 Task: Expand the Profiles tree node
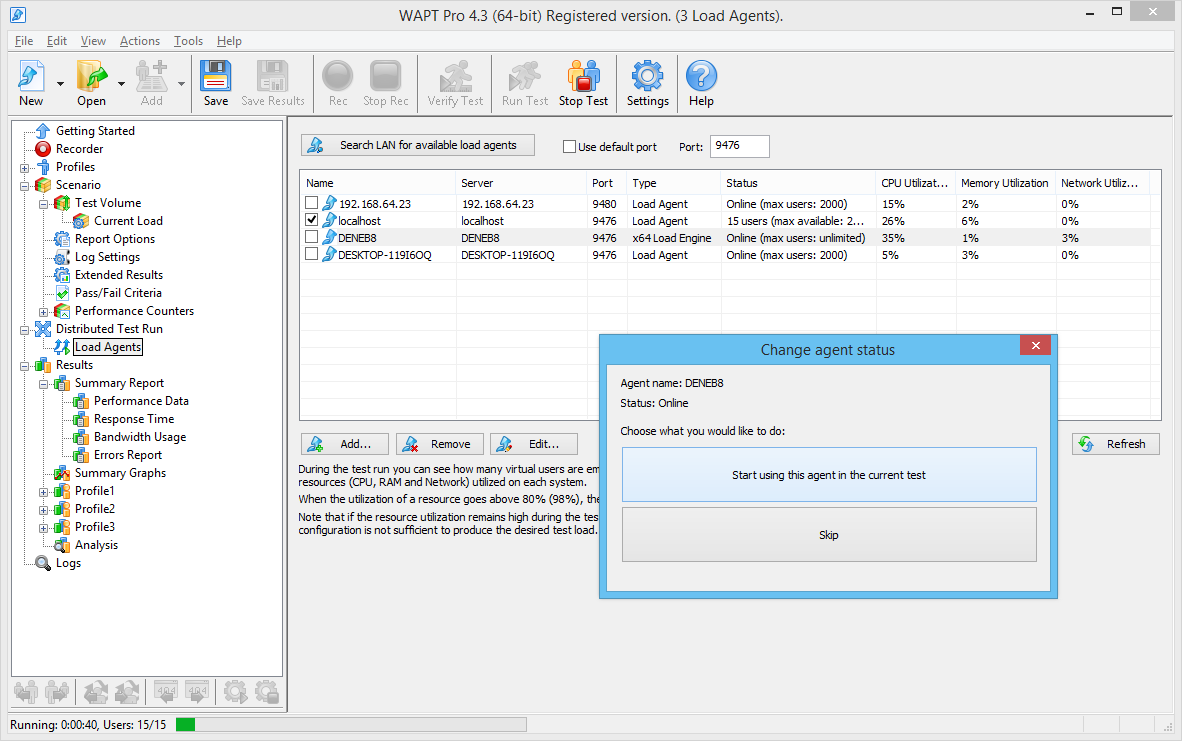coord(24,167)
